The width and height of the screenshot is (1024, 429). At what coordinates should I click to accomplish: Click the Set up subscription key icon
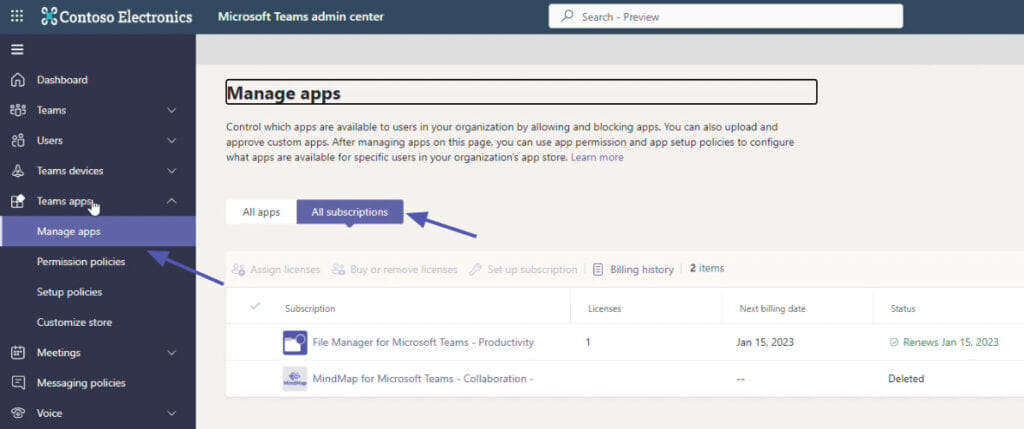click(x=475, y=269)
